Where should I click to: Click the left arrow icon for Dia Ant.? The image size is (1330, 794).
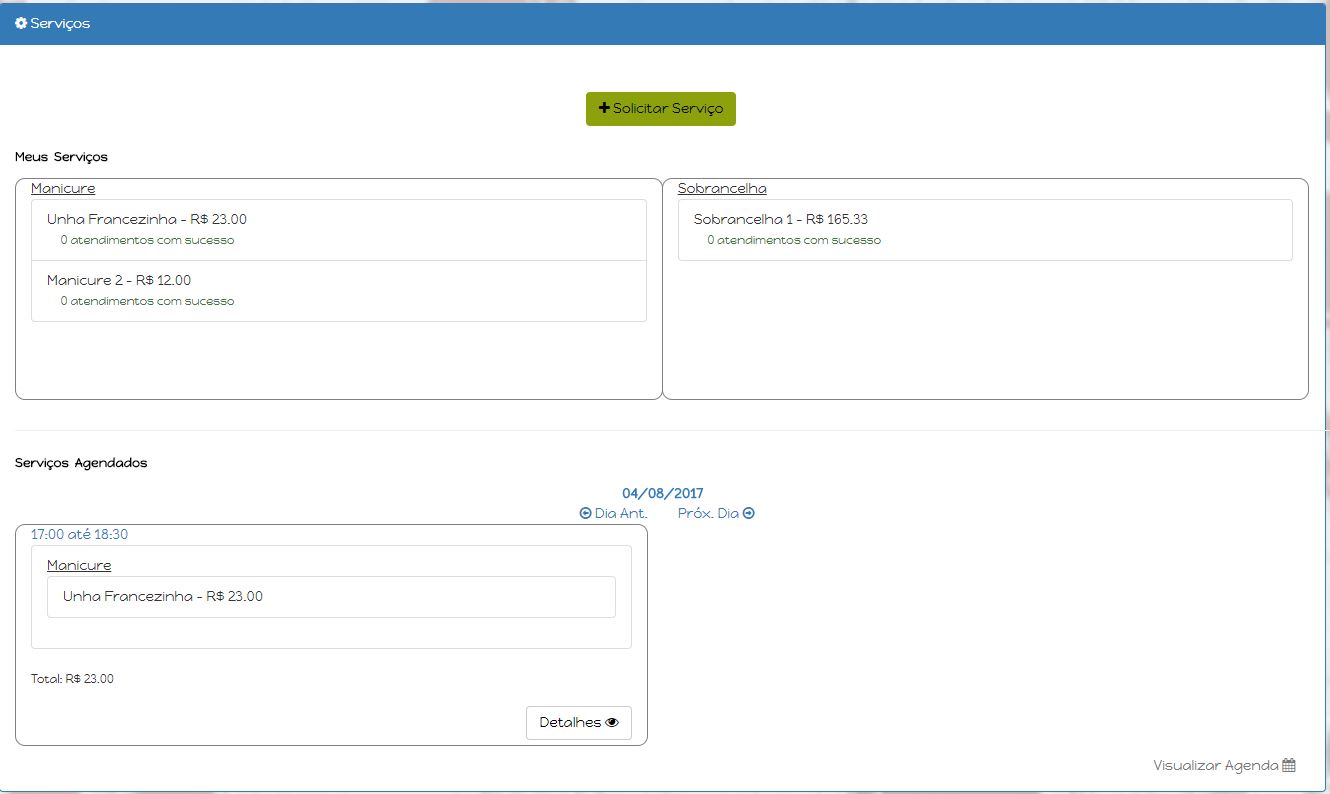(586, 513)
